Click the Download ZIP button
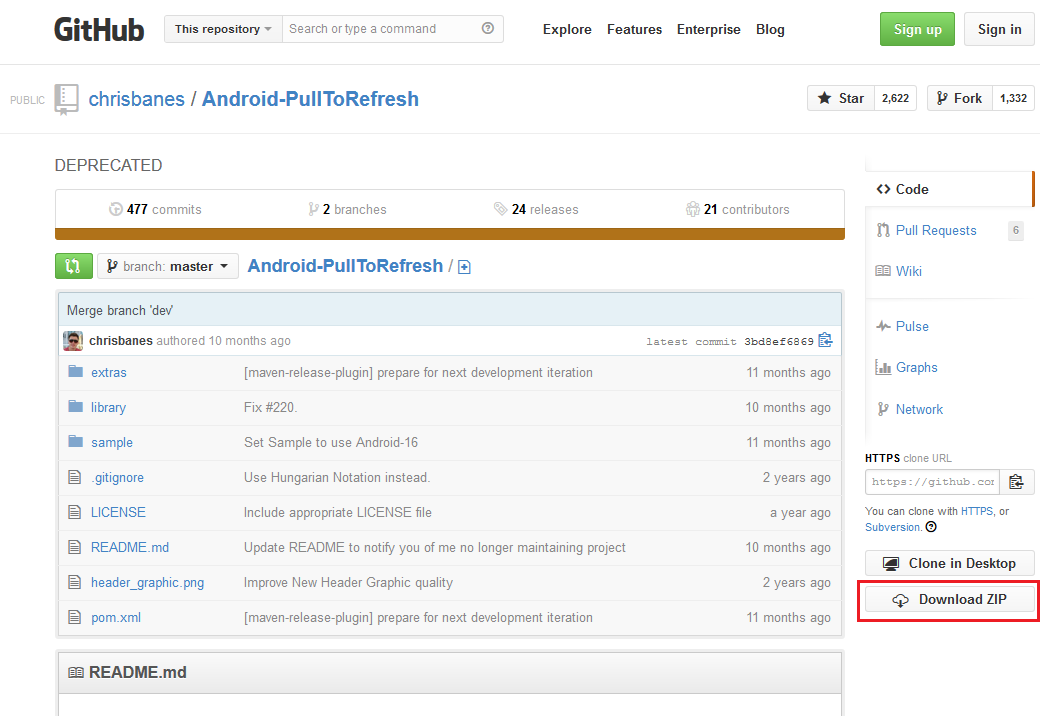The height and width of the screenshot is (716, 1040). pyautogui.click(x=949, y=600)
